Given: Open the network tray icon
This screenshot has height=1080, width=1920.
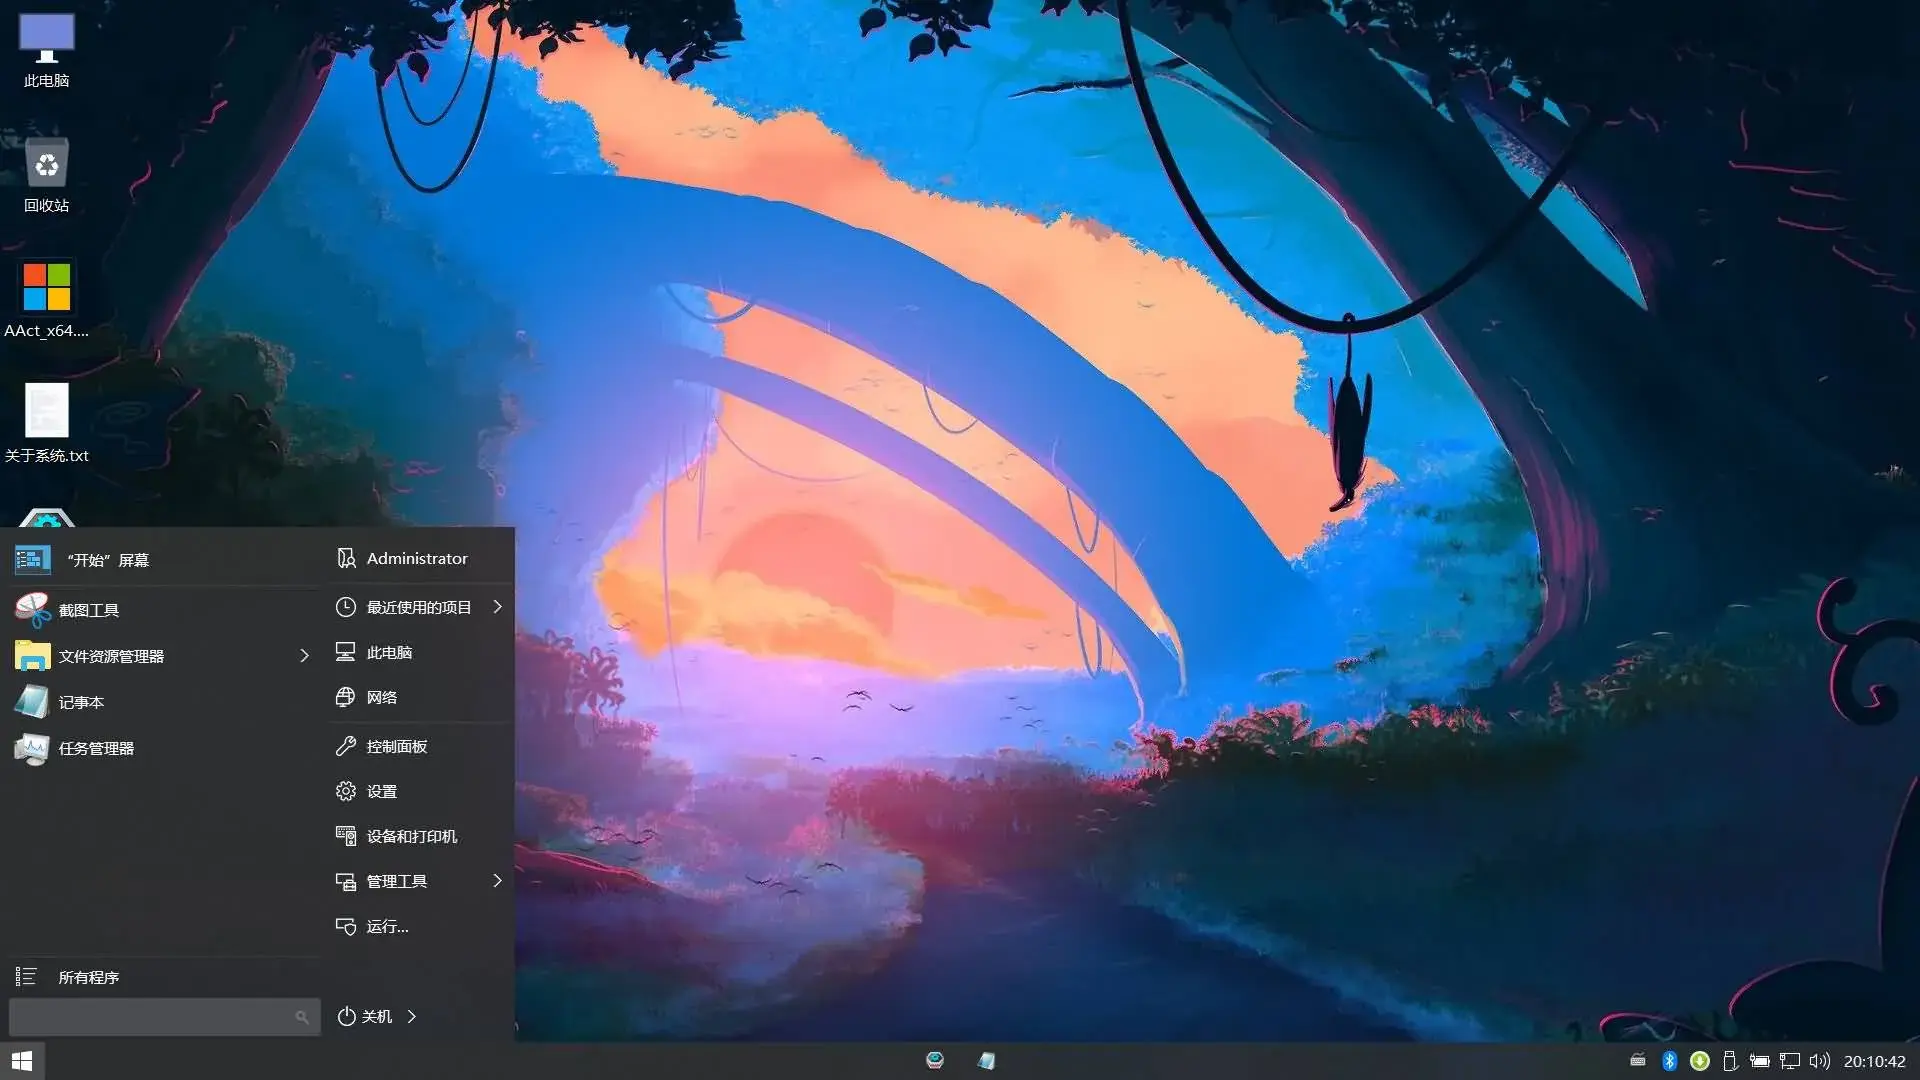Looking at the screenshot, I should click(1790, 1061).
